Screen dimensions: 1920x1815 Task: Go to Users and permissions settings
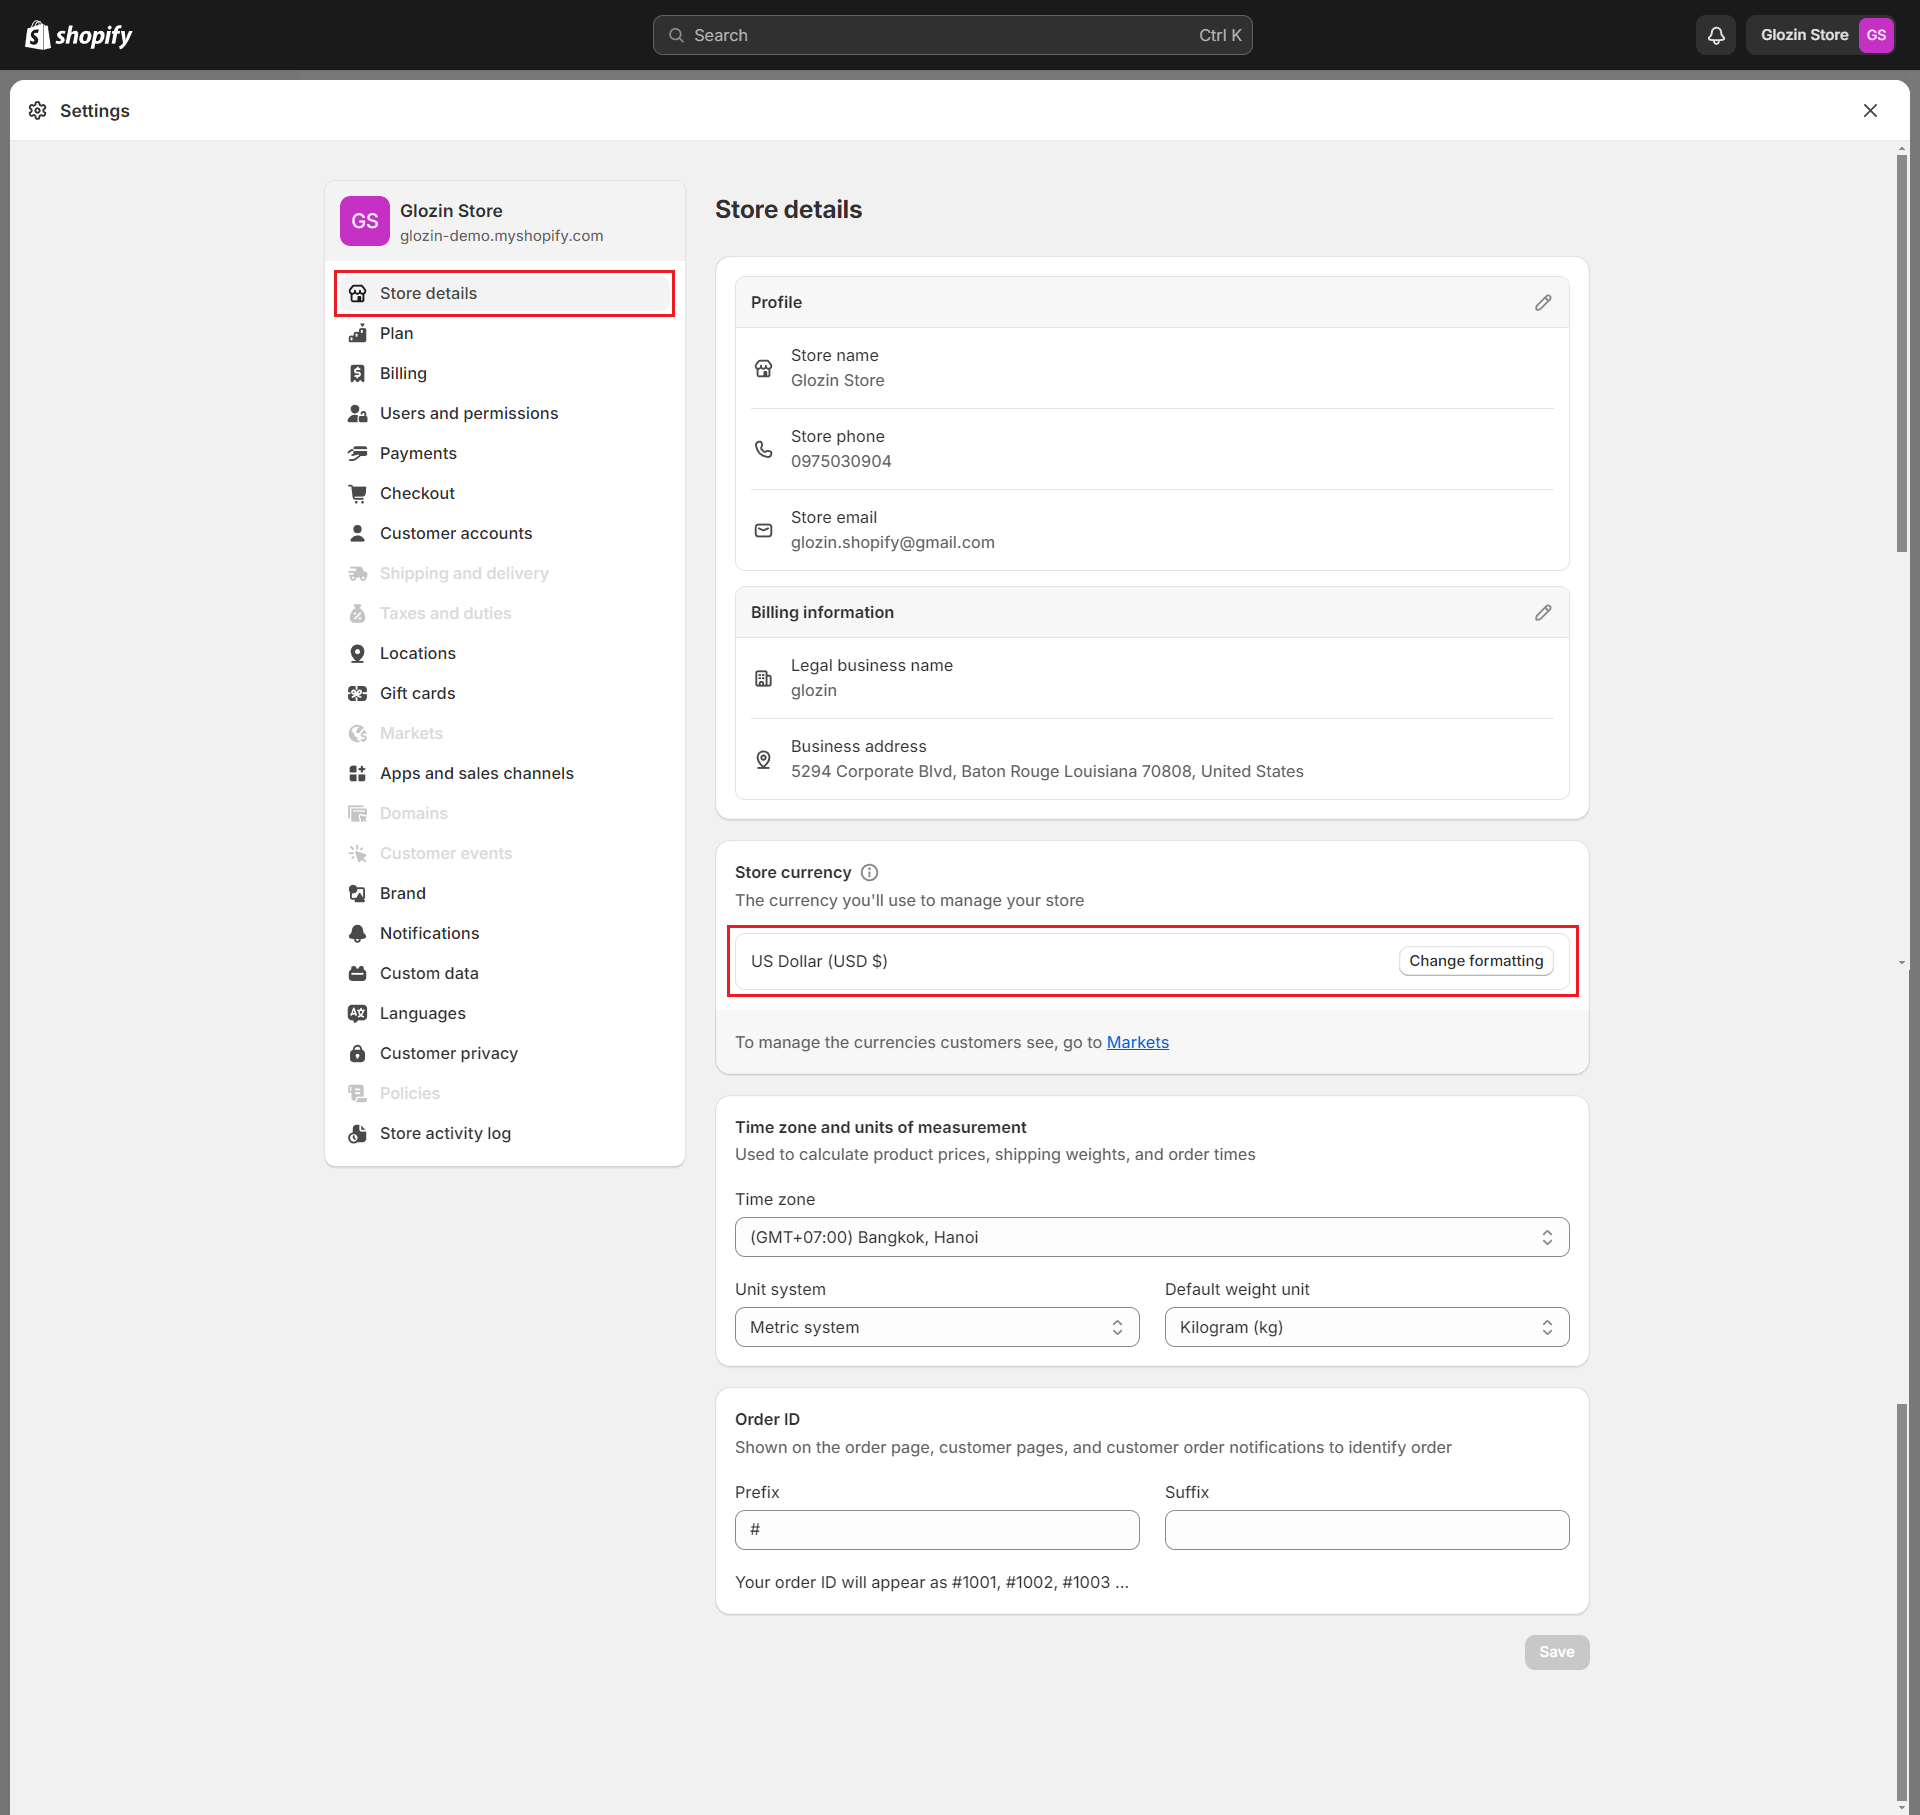(468, 413)
